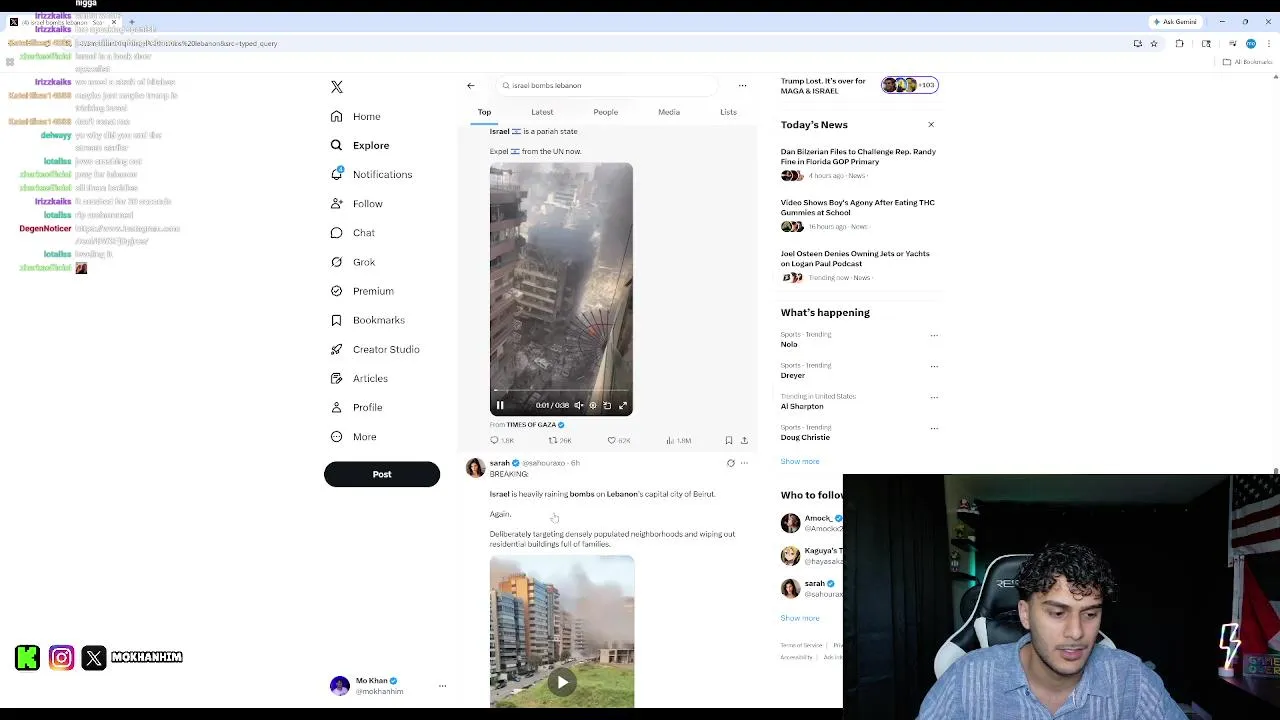Go to Profile in the sidebar
Screen dimensions: 1280x720
click(356, 407)
